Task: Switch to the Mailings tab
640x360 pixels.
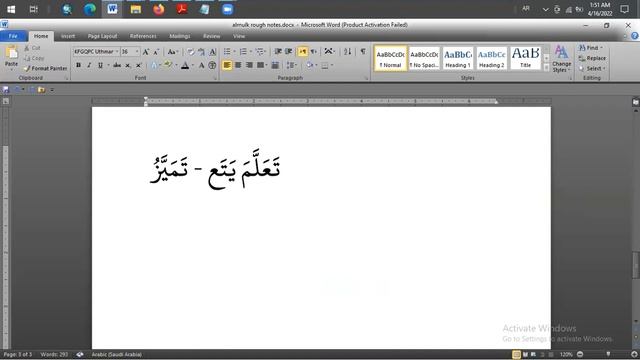Action: 180,36
